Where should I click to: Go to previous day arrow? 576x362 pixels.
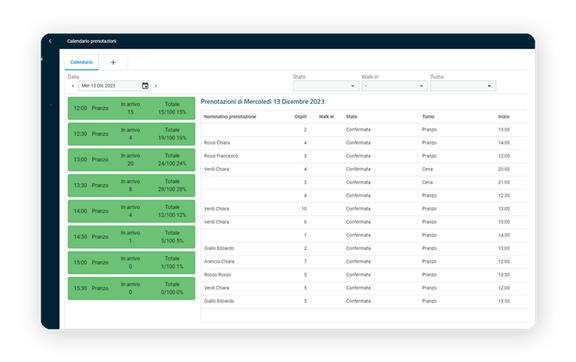(73, 86)
